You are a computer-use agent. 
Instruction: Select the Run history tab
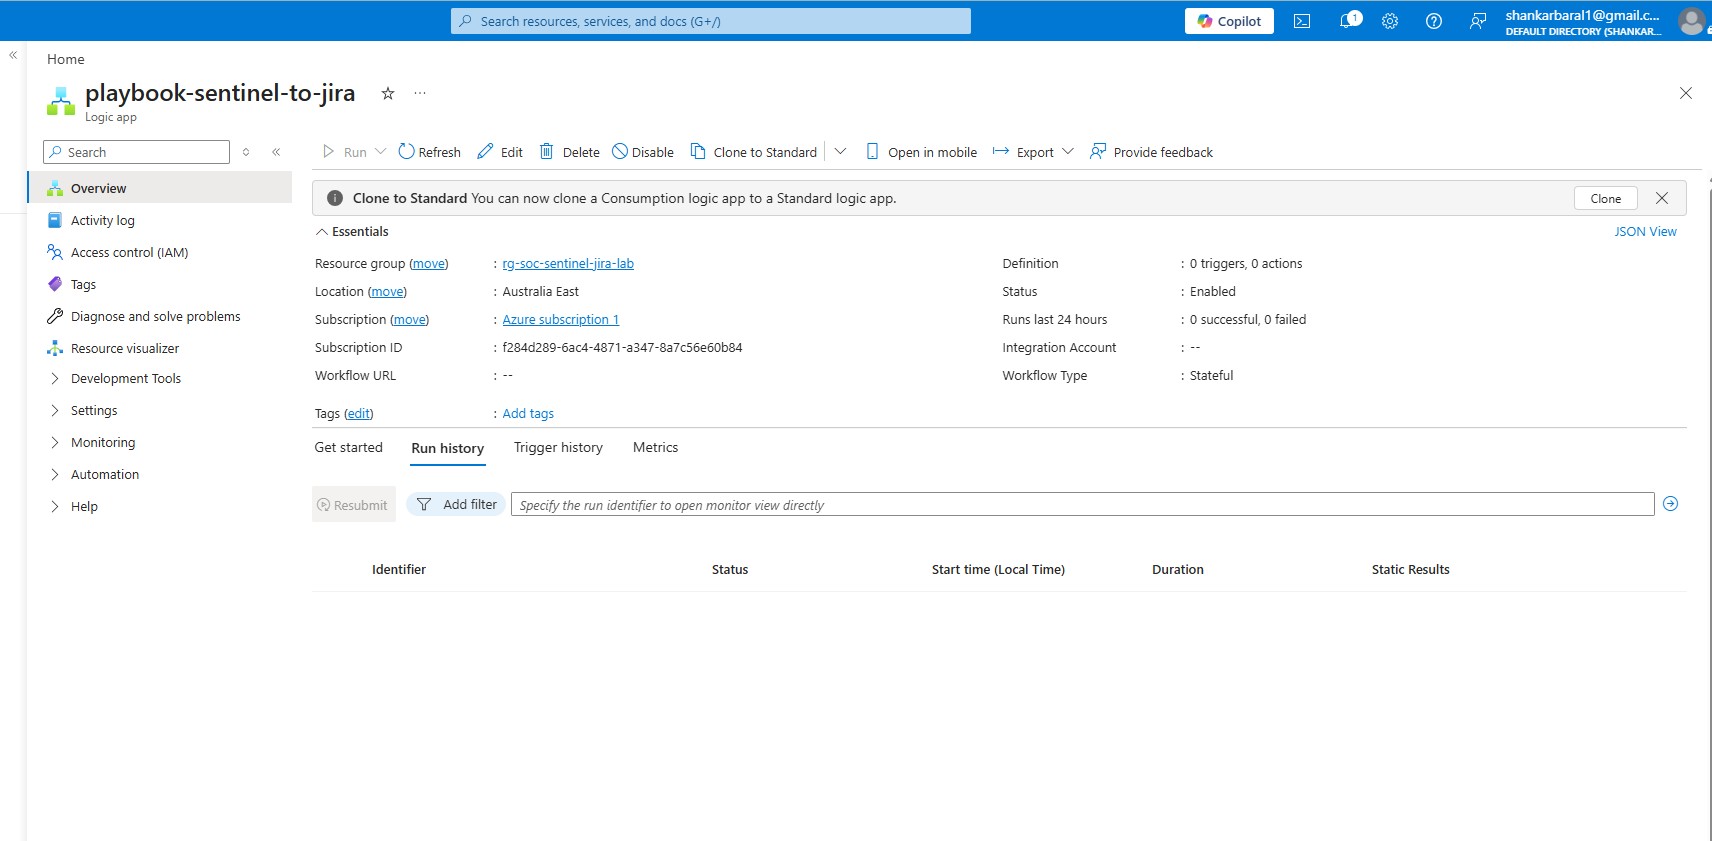(x=447, y=449)
